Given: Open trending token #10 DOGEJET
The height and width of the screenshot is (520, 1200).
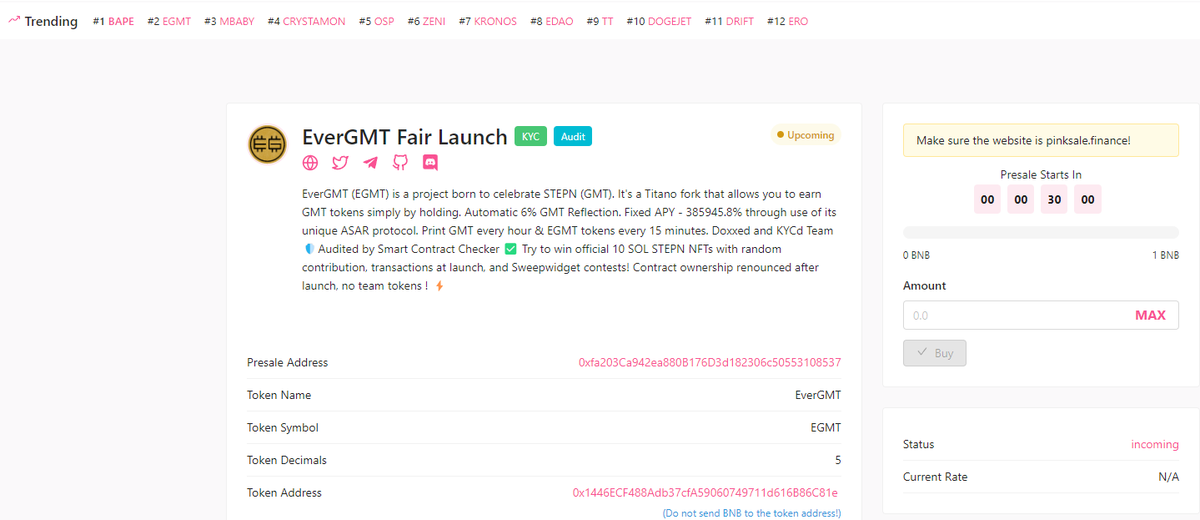Looking at the screenshot, I should [x=660, y=21].
